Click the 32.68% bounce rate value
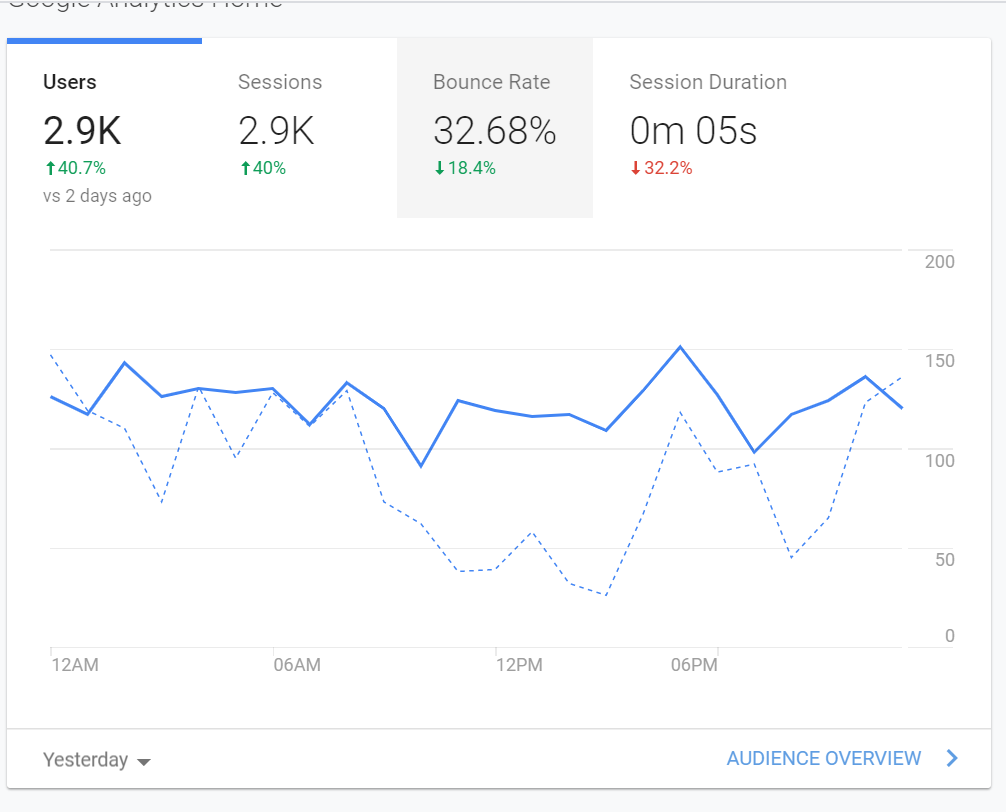Viewport: 1006px width, 812px height. pos(494,131)
